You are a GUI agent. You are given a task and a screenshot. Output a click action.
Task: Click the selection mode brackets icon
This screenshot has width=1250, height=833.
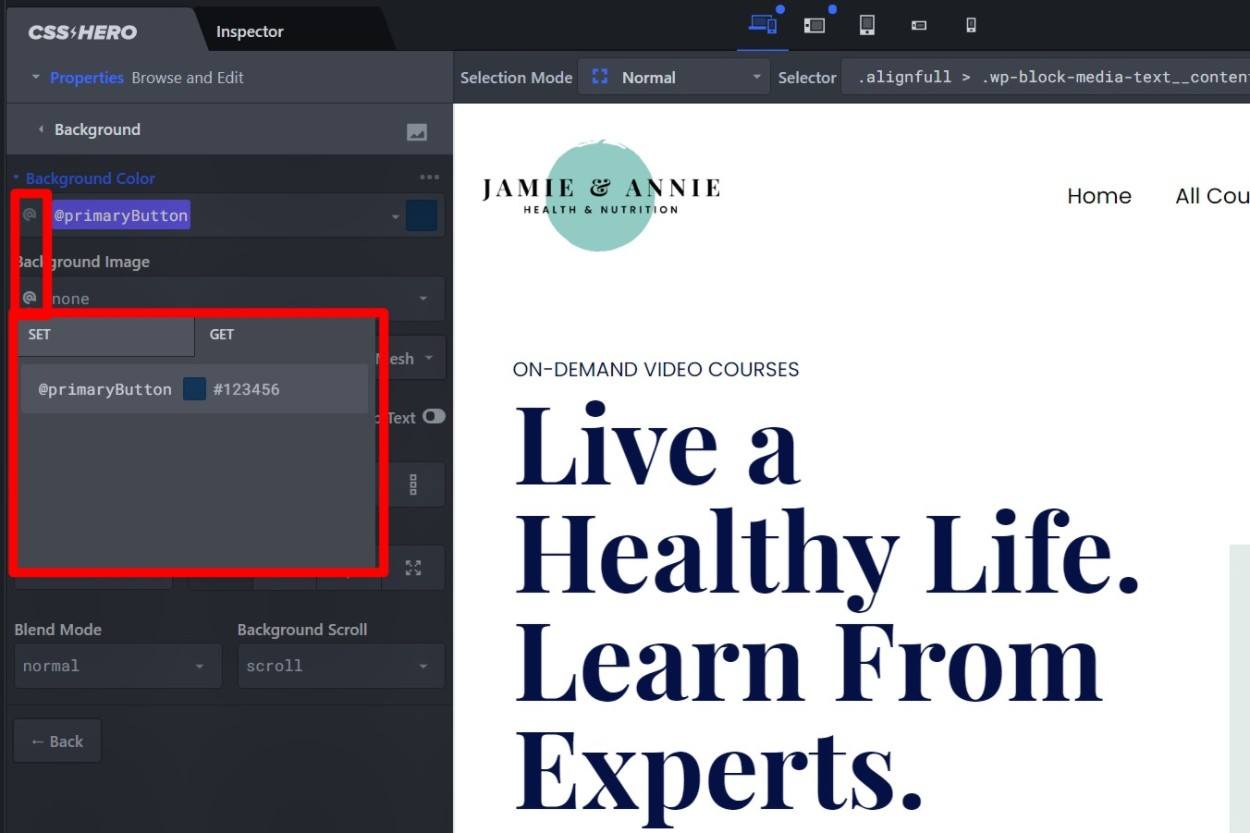tap(600, 77)
